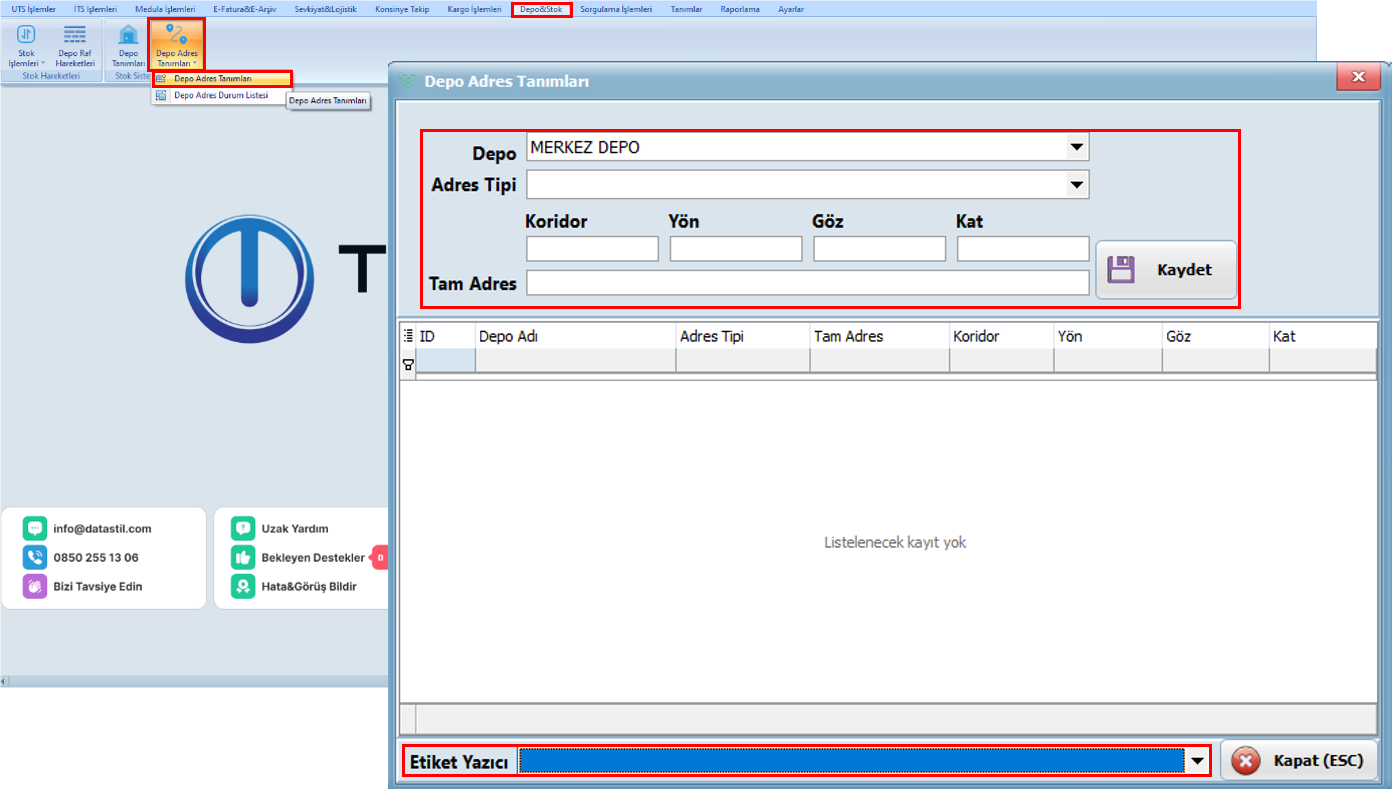Click Depo Adres Tanımları ribbon icon
Screen dimensions: 1392x789
pos(177,35)
